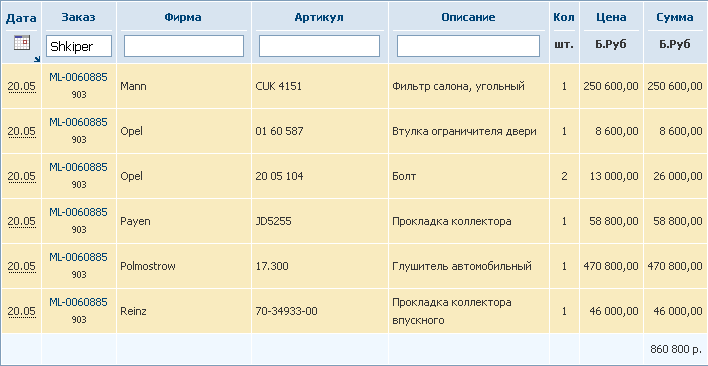The width and height of the screenshot is (708, 366).
Task: Open order ML-0060885 in the Payen row
Action: (79, 212)
